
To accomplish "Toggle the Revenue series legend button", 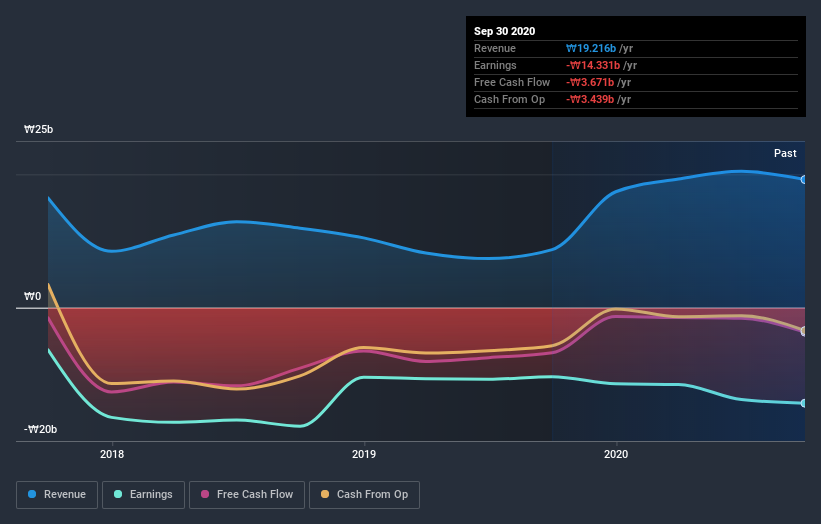I will coord(57,495).
